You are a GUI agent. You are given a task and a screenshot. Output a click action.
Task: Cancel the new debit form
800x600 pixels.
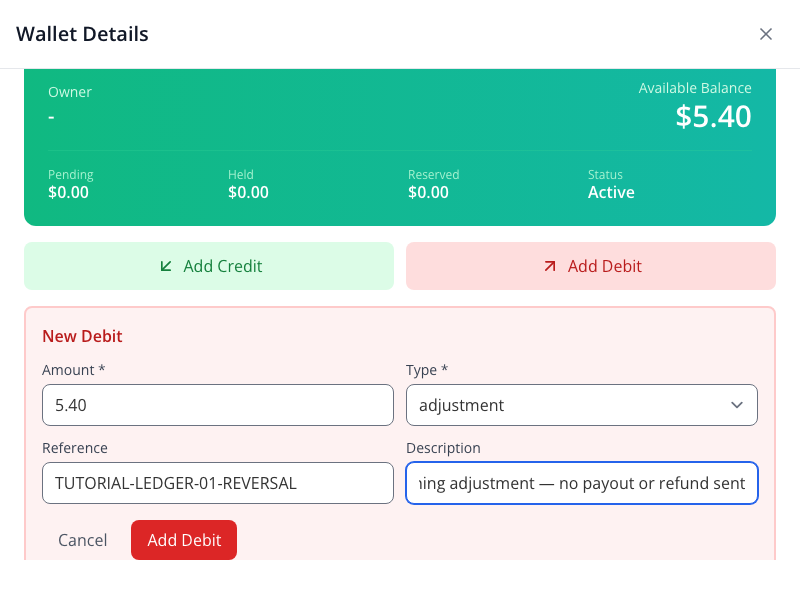coord(83,540)
